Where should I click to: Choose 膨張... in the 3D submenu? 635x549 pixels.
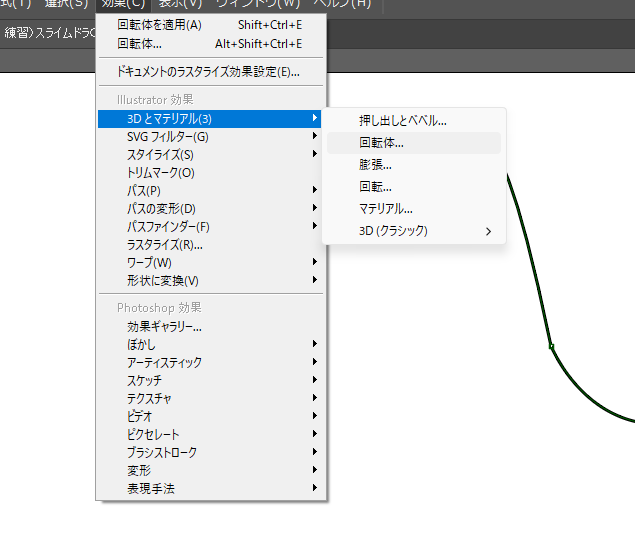click(x=375, y=165)
